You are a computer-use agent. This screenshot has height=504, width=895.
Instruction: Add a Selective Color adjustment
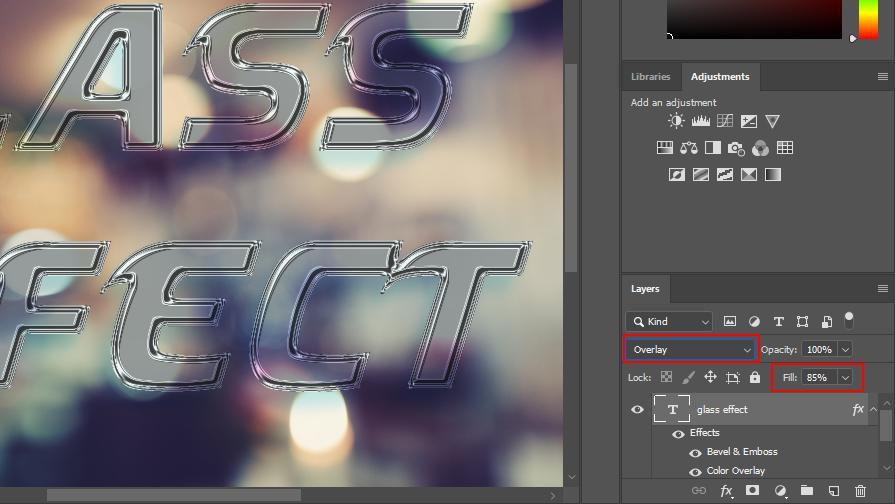pyautogui.click(x=748, y=175)
